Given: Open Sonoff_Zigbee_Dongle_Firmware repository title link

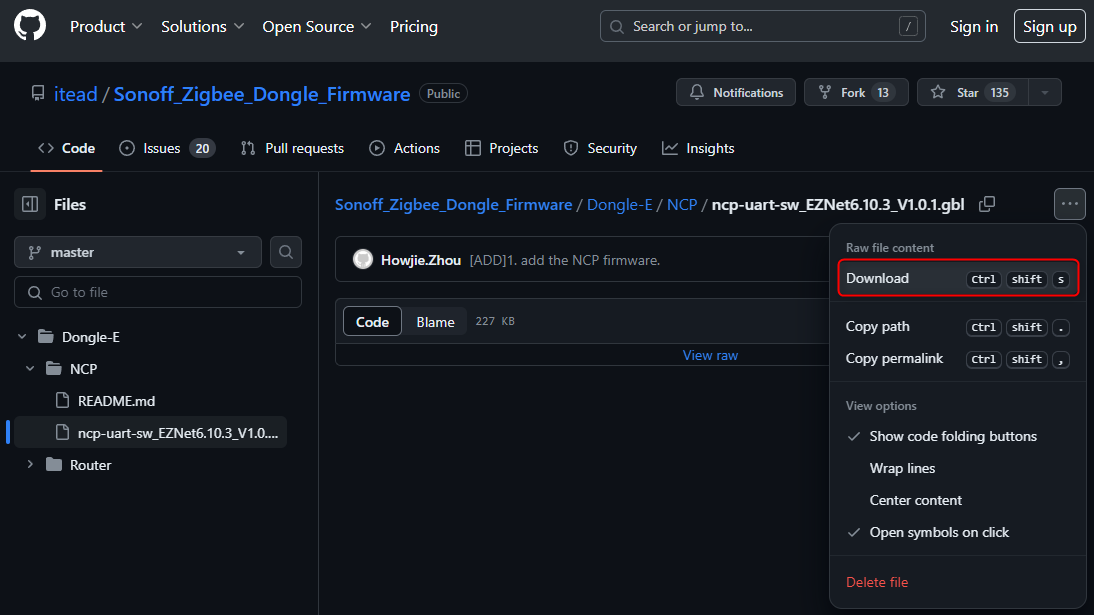Looking at the screenshot, I should [262, 94].
